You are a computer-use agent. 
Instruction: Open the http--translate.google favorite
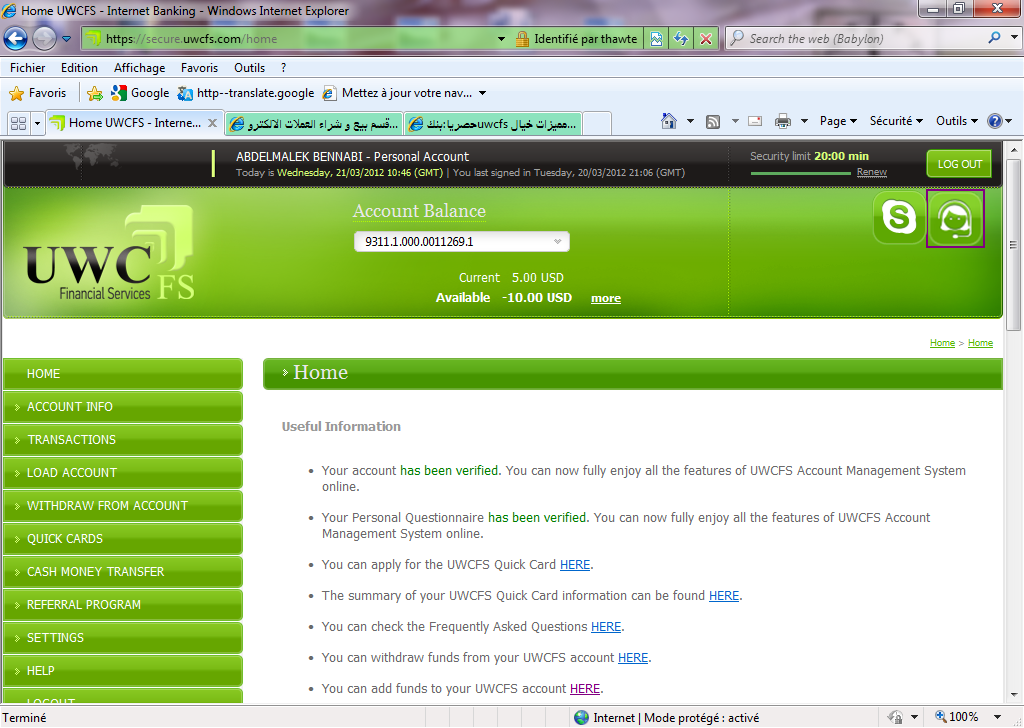246,93
